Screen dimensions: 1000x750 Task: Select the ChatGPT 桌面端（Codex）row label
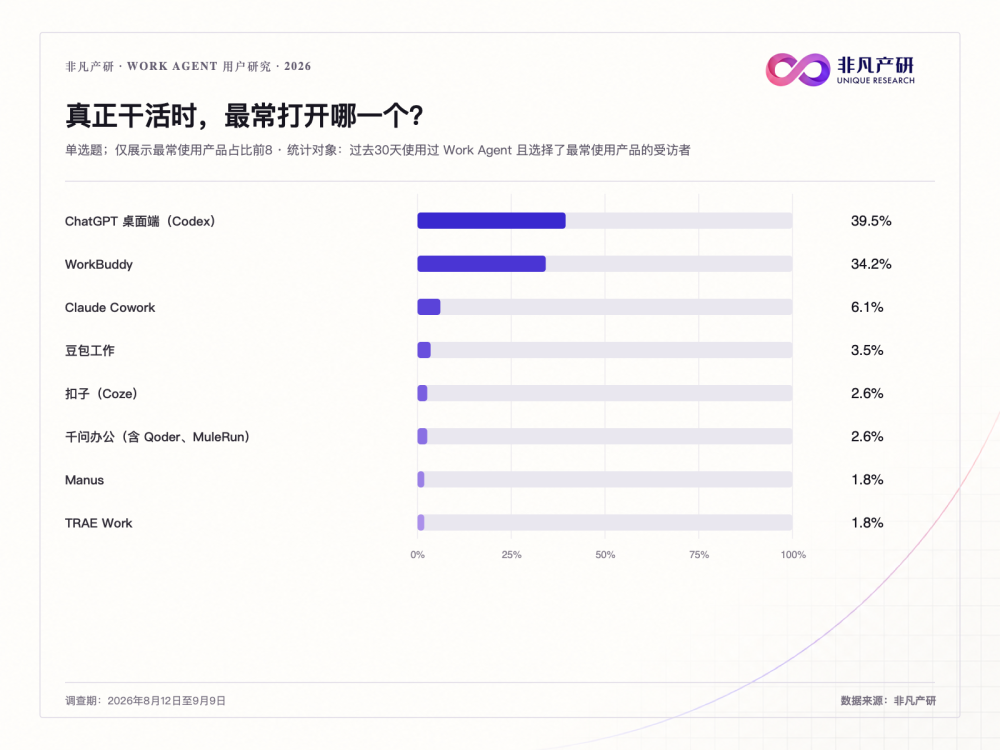coord(140,221)
